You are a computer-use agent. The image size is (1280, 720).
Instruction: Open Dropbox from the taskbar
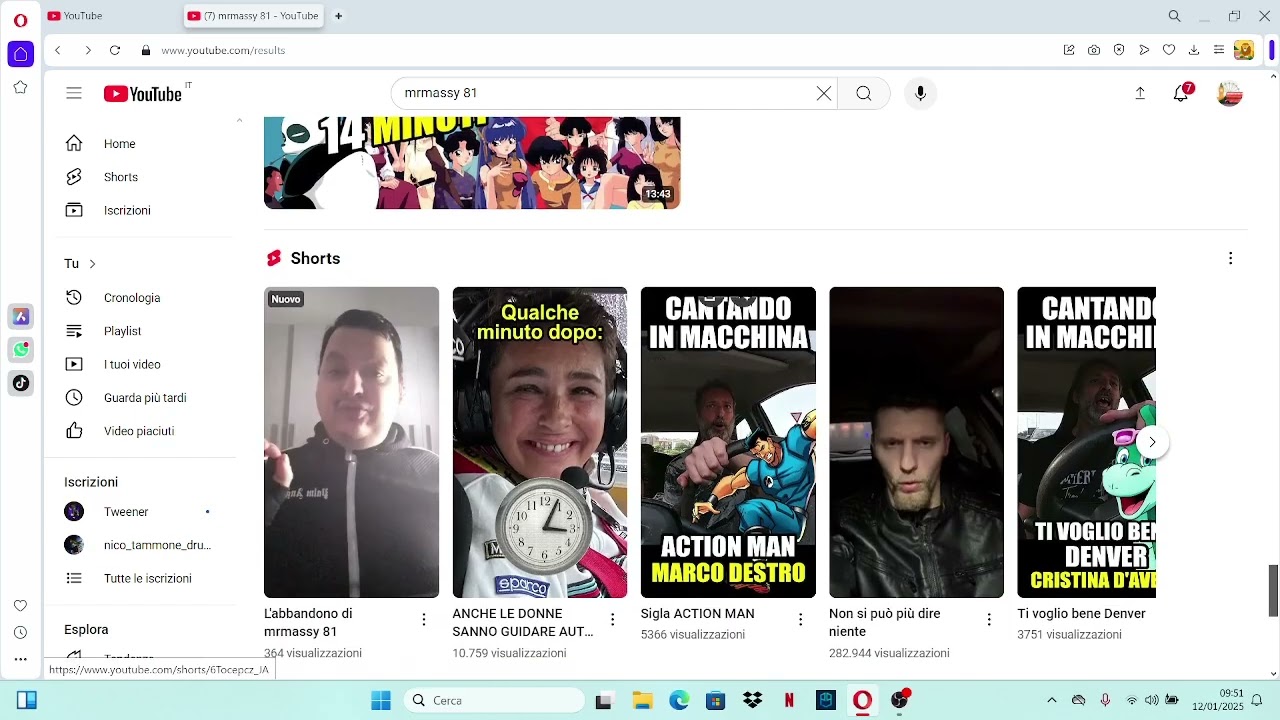752,700
